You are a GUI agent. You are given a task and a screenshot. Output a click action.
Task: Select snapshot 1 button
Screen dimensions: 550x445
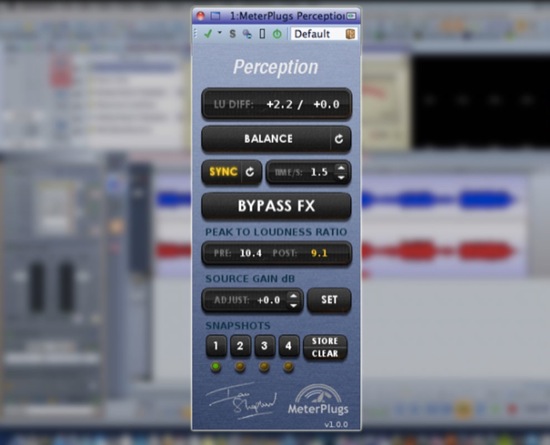pos(216,346)
